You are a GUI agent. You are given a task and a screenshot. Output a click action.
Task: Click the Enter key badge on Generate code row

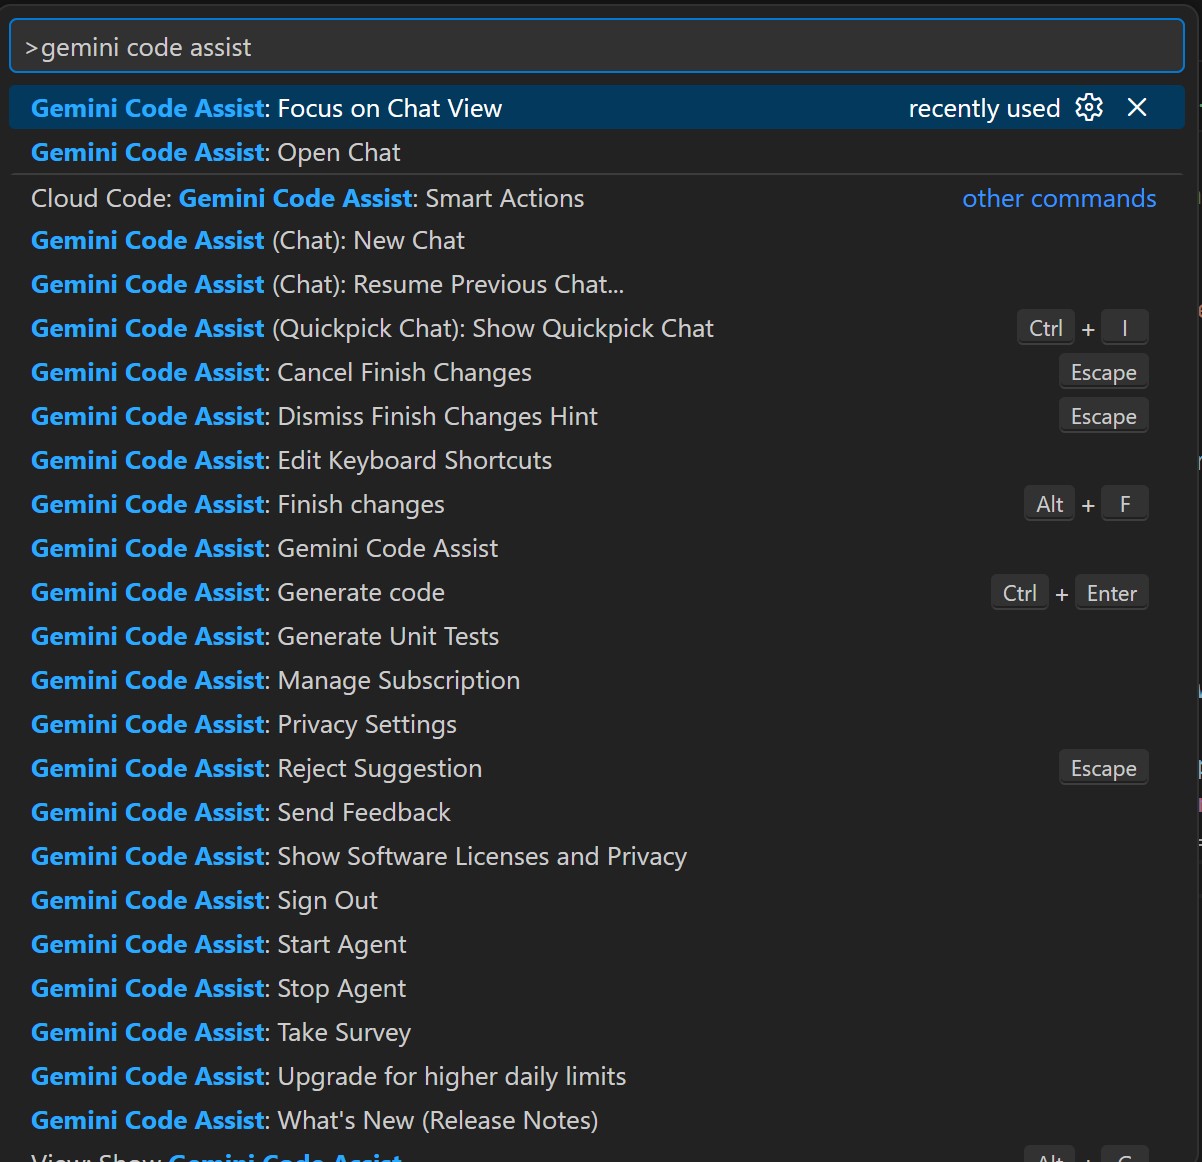pos(1112,593)
